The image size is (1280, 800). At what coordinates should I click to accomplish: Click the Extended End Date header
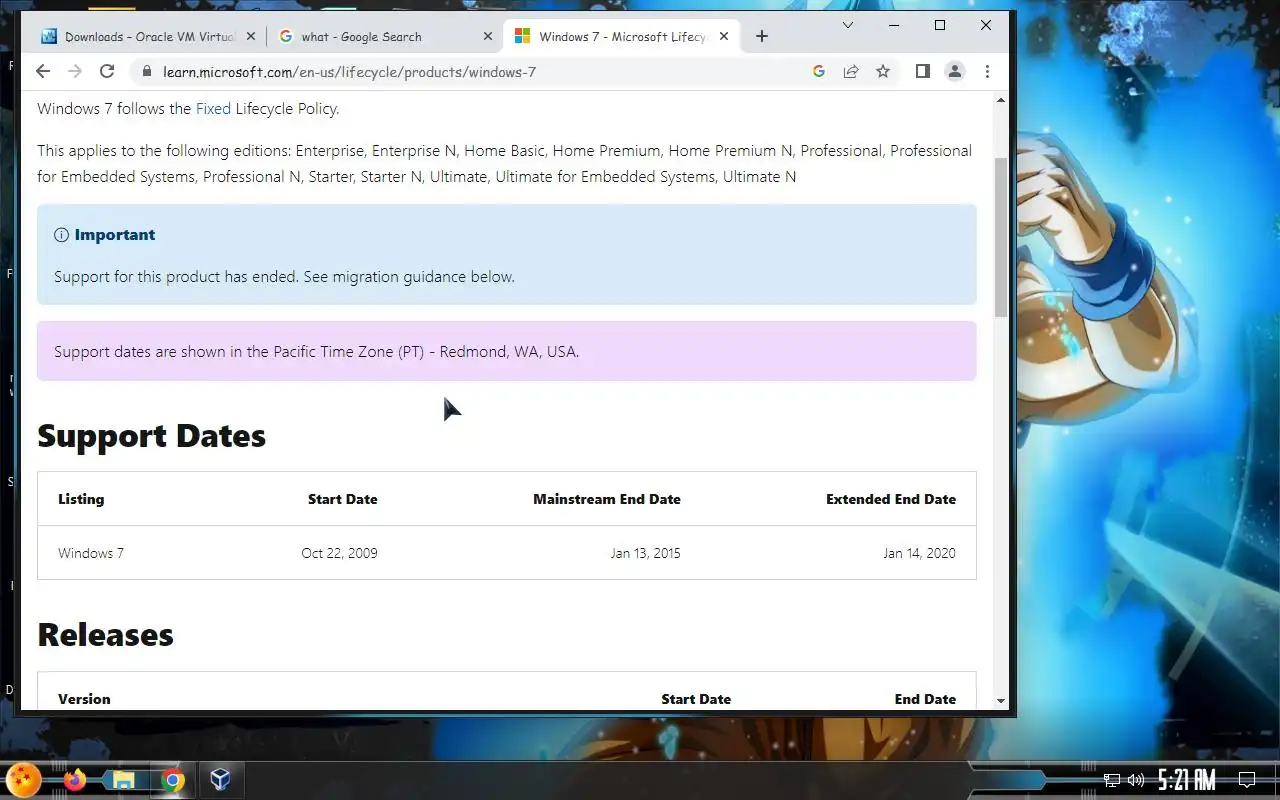(891, 499)
